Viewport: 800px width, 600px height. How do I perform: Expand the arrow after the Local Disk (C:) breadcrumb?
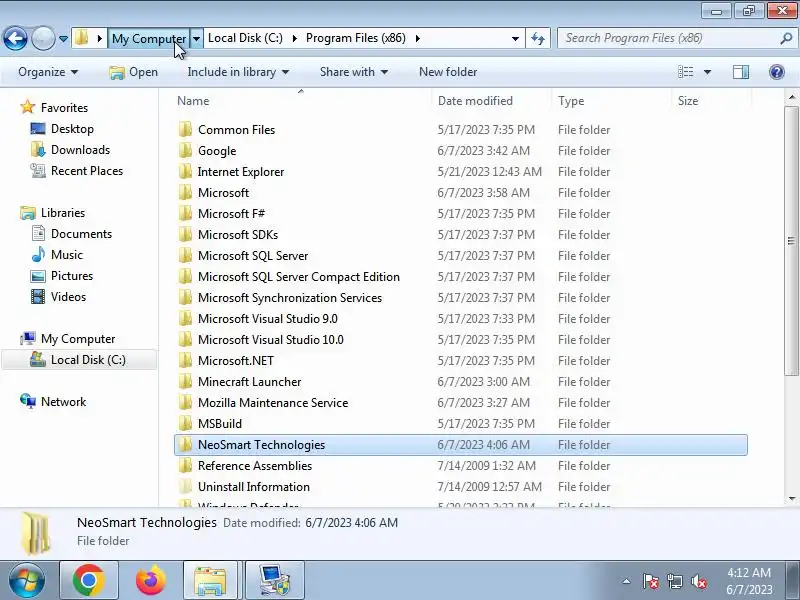(x=294, y=38)
